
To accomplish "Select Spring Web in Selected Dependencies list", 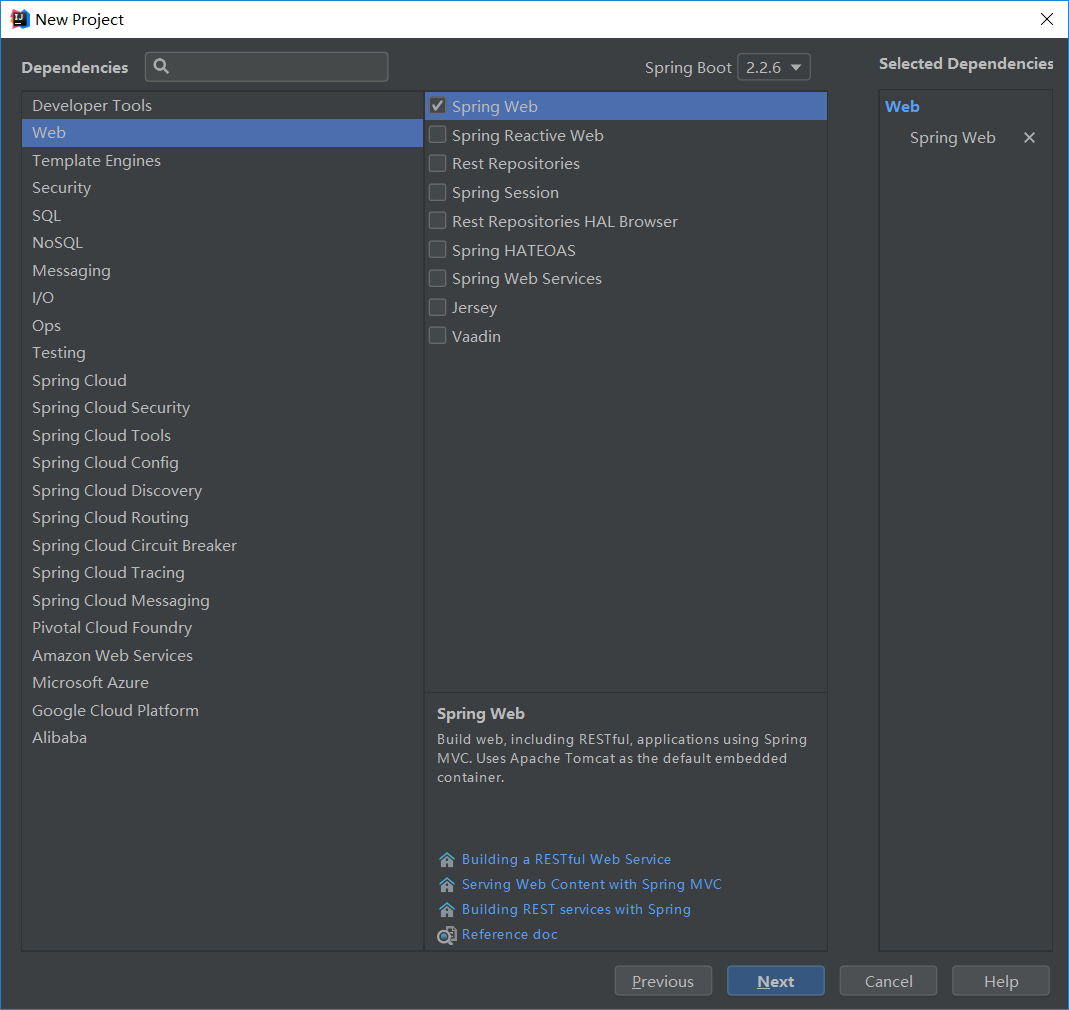I will click(x=952, y=138).
